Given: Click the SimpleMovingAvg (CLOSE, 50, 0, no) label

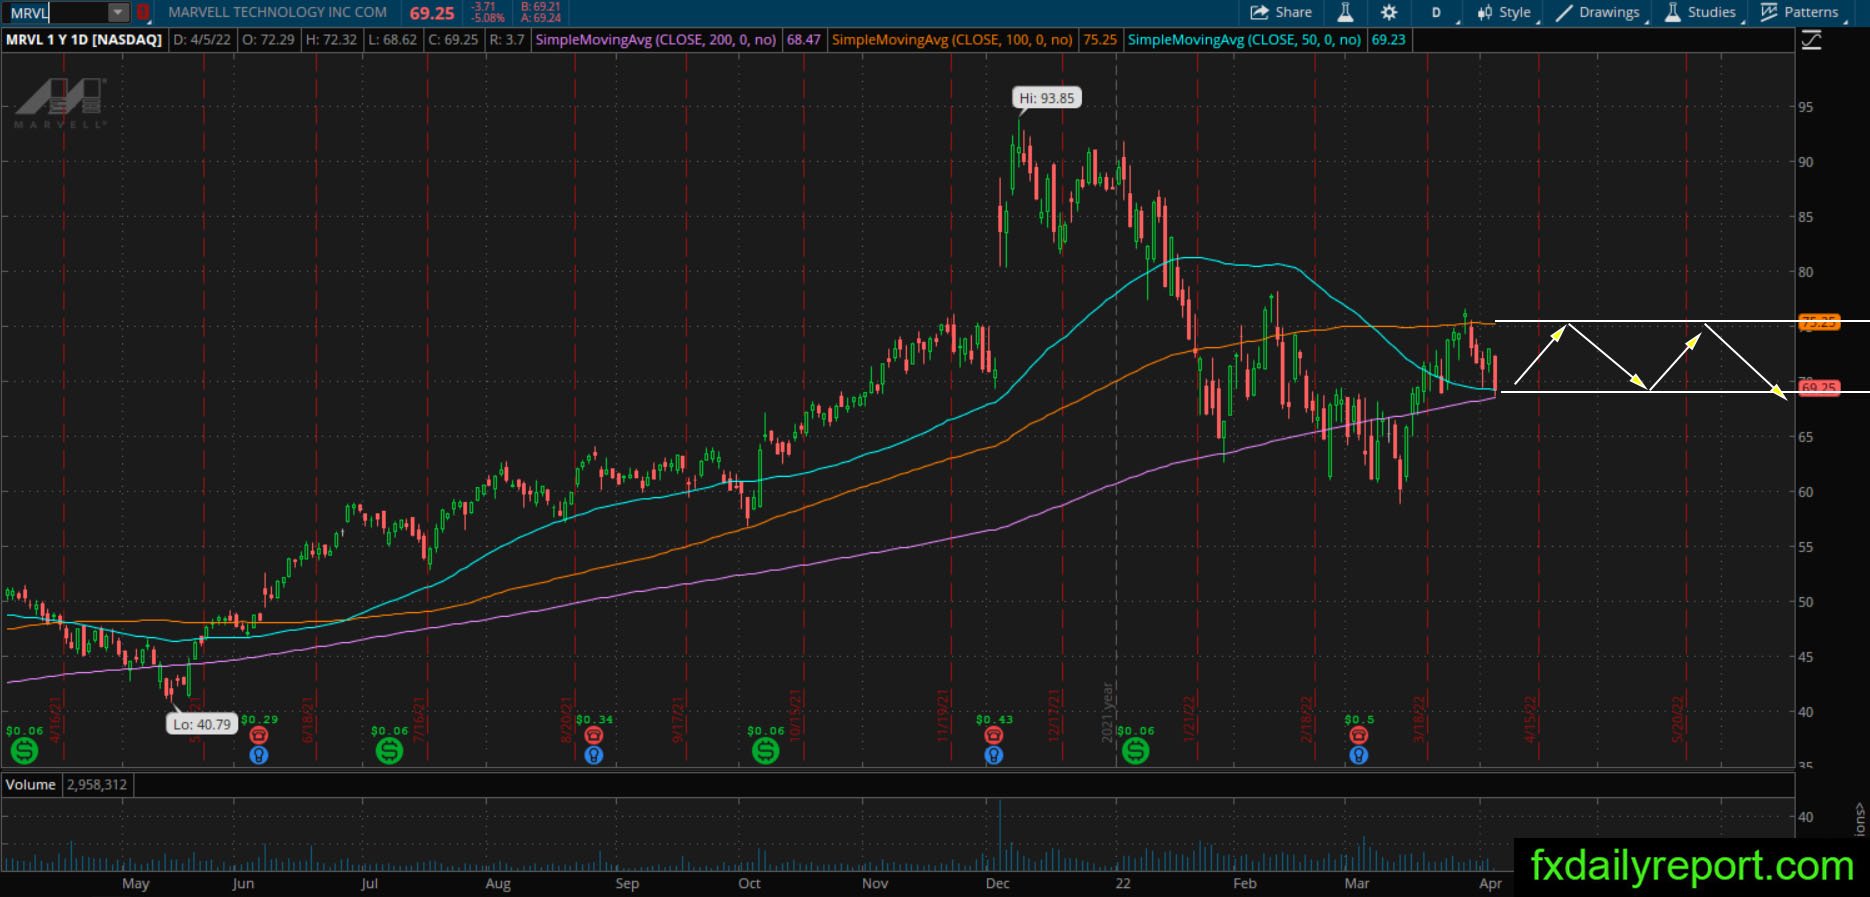Looking at the screenshot, I should pos(1244,40).
